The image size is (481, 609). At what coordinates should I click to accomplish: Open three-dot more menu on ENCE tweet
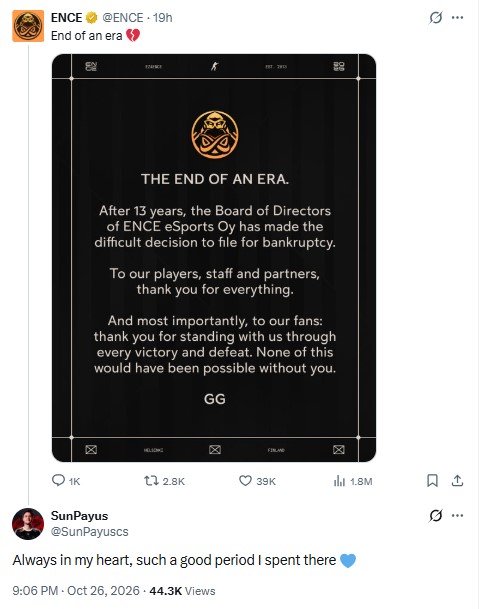pos(457,17)
